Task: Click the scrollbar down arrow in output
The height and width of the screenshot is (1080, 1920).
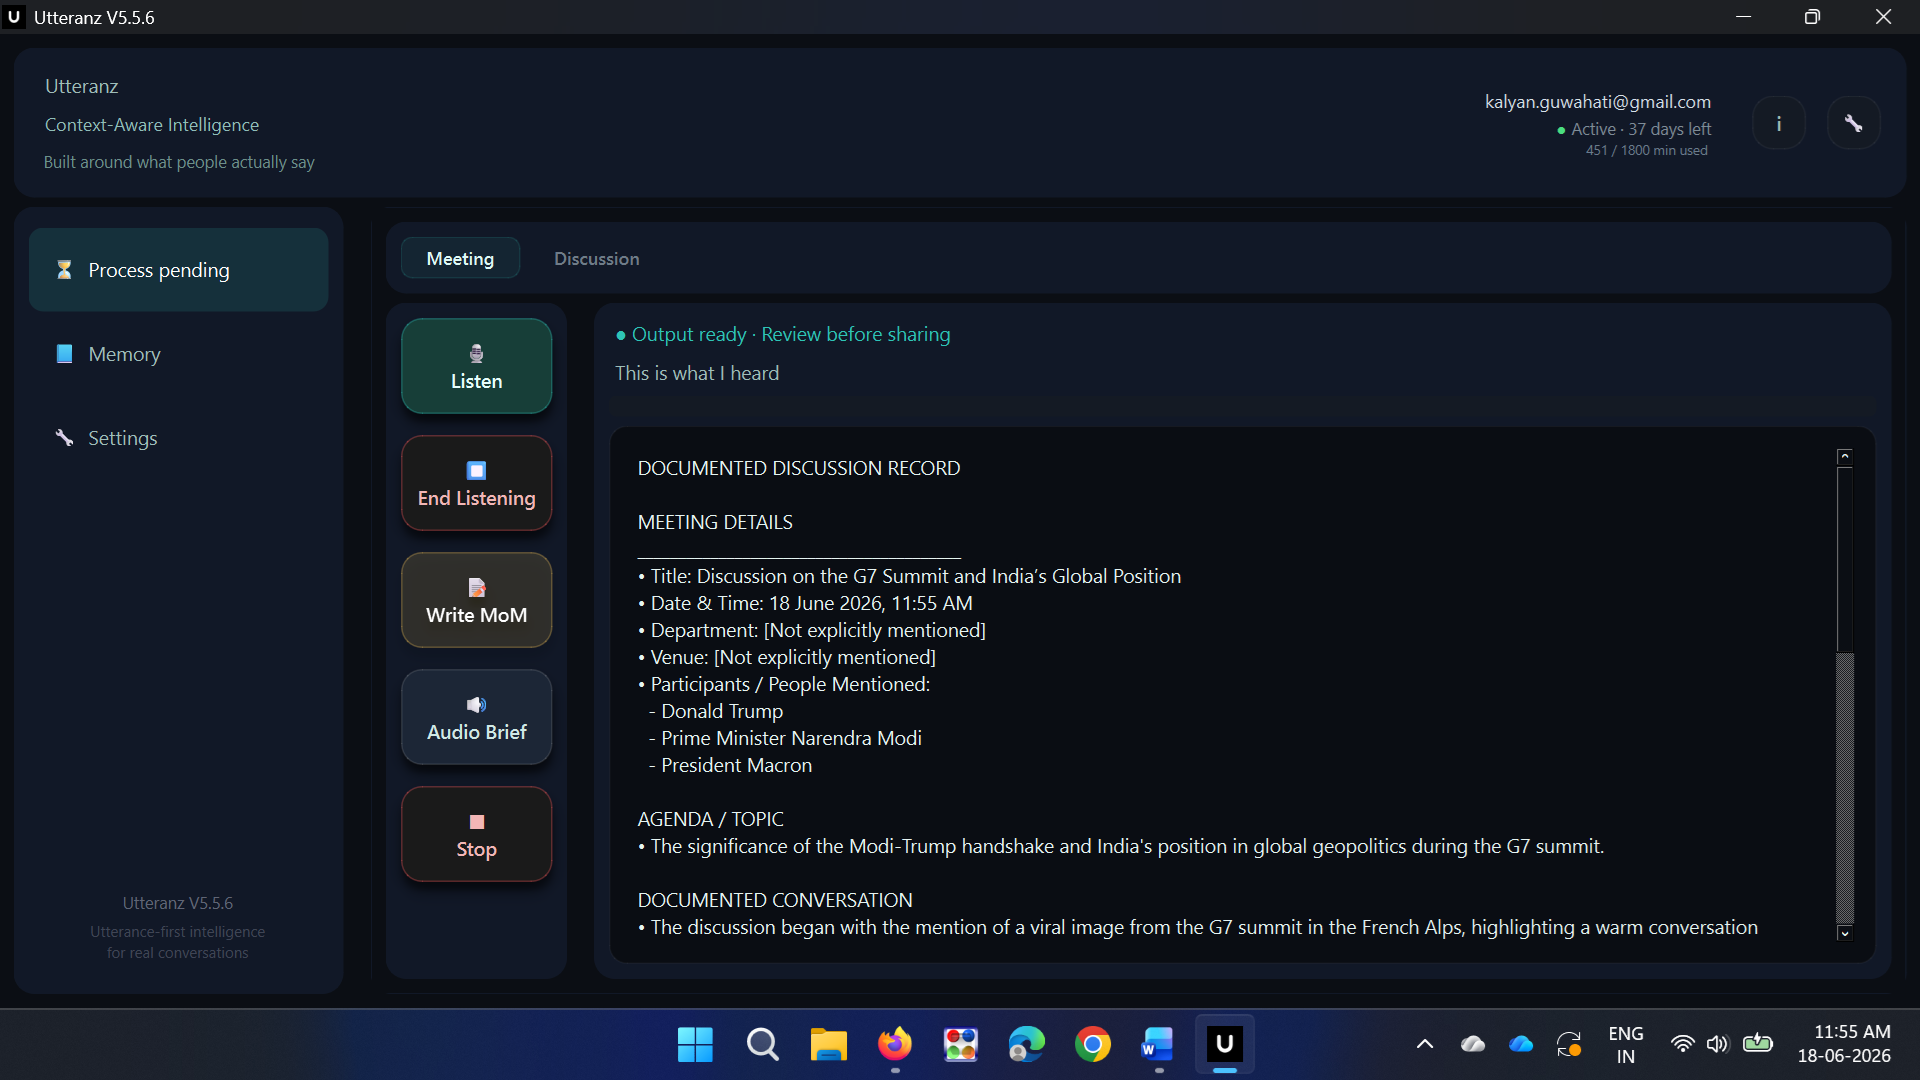Action: click(1845, 933)
